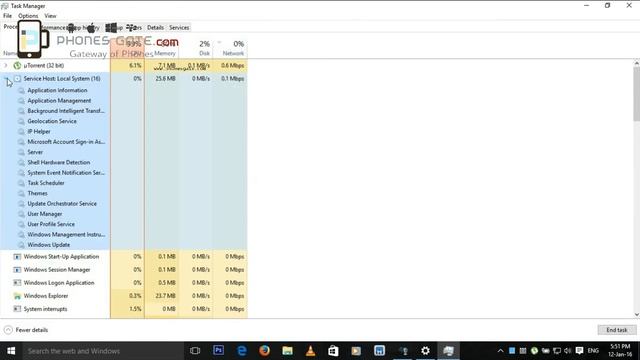Switch to the Details tab
Viewport: 640px width, 360px height.
(155, 27)
